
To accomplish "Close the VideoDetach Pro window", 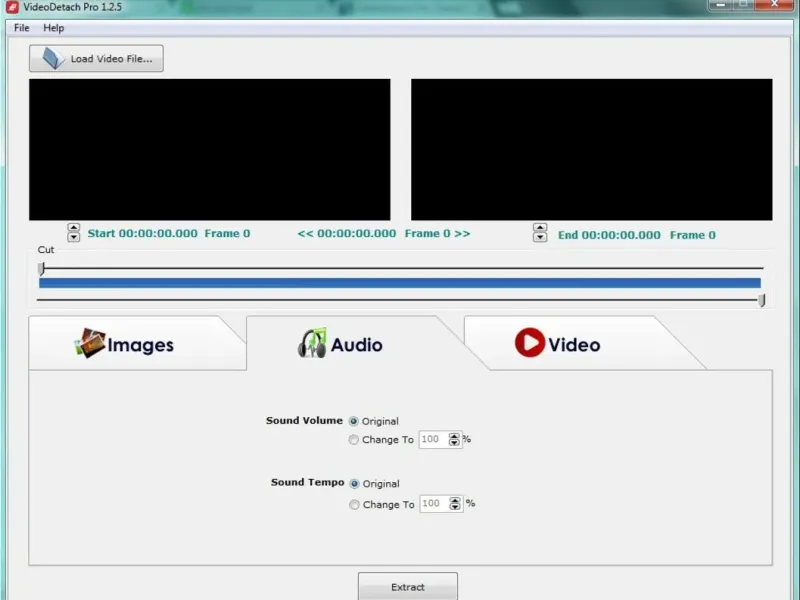I will (x=774, y=4).
